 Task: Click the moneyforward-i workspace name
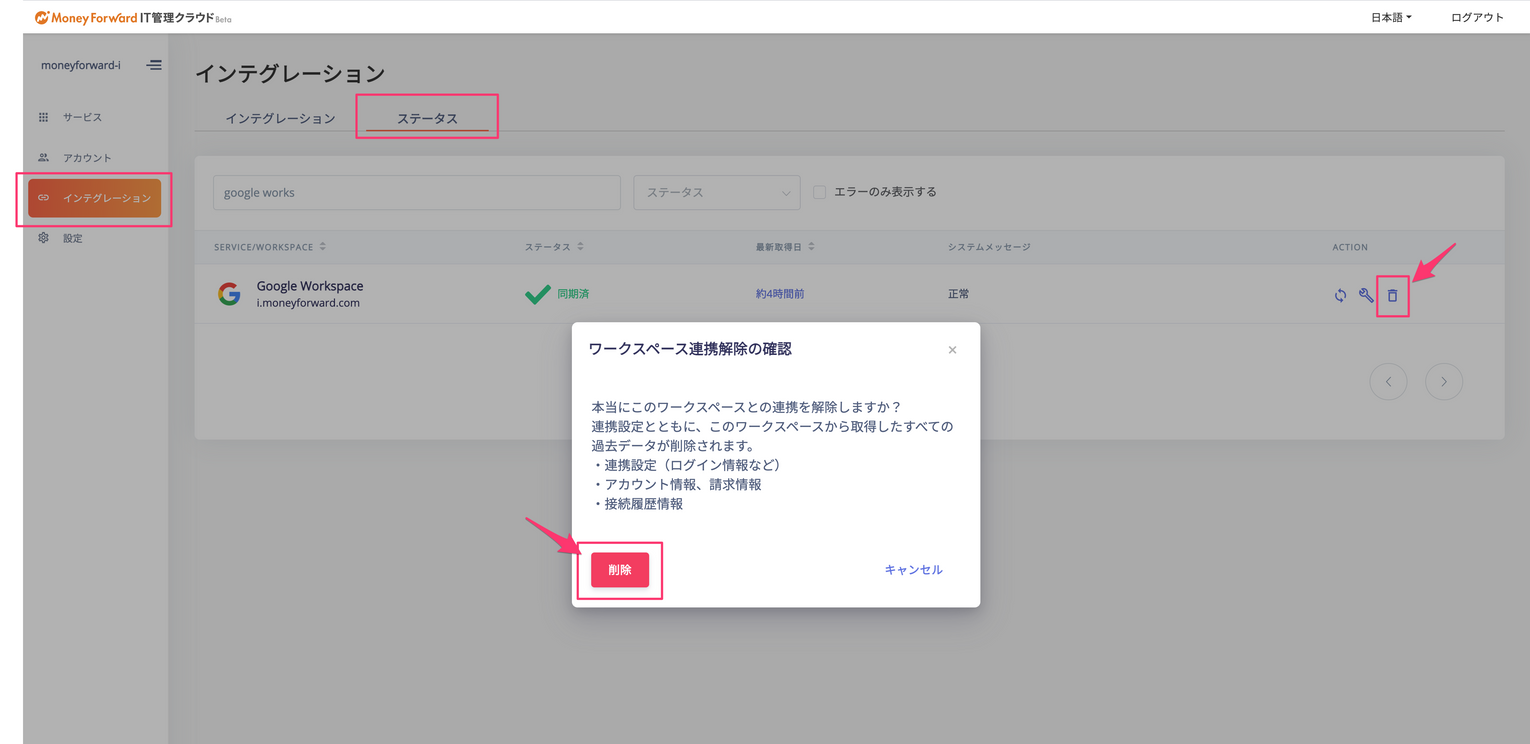pyautogui.click(x=81, y=65)
